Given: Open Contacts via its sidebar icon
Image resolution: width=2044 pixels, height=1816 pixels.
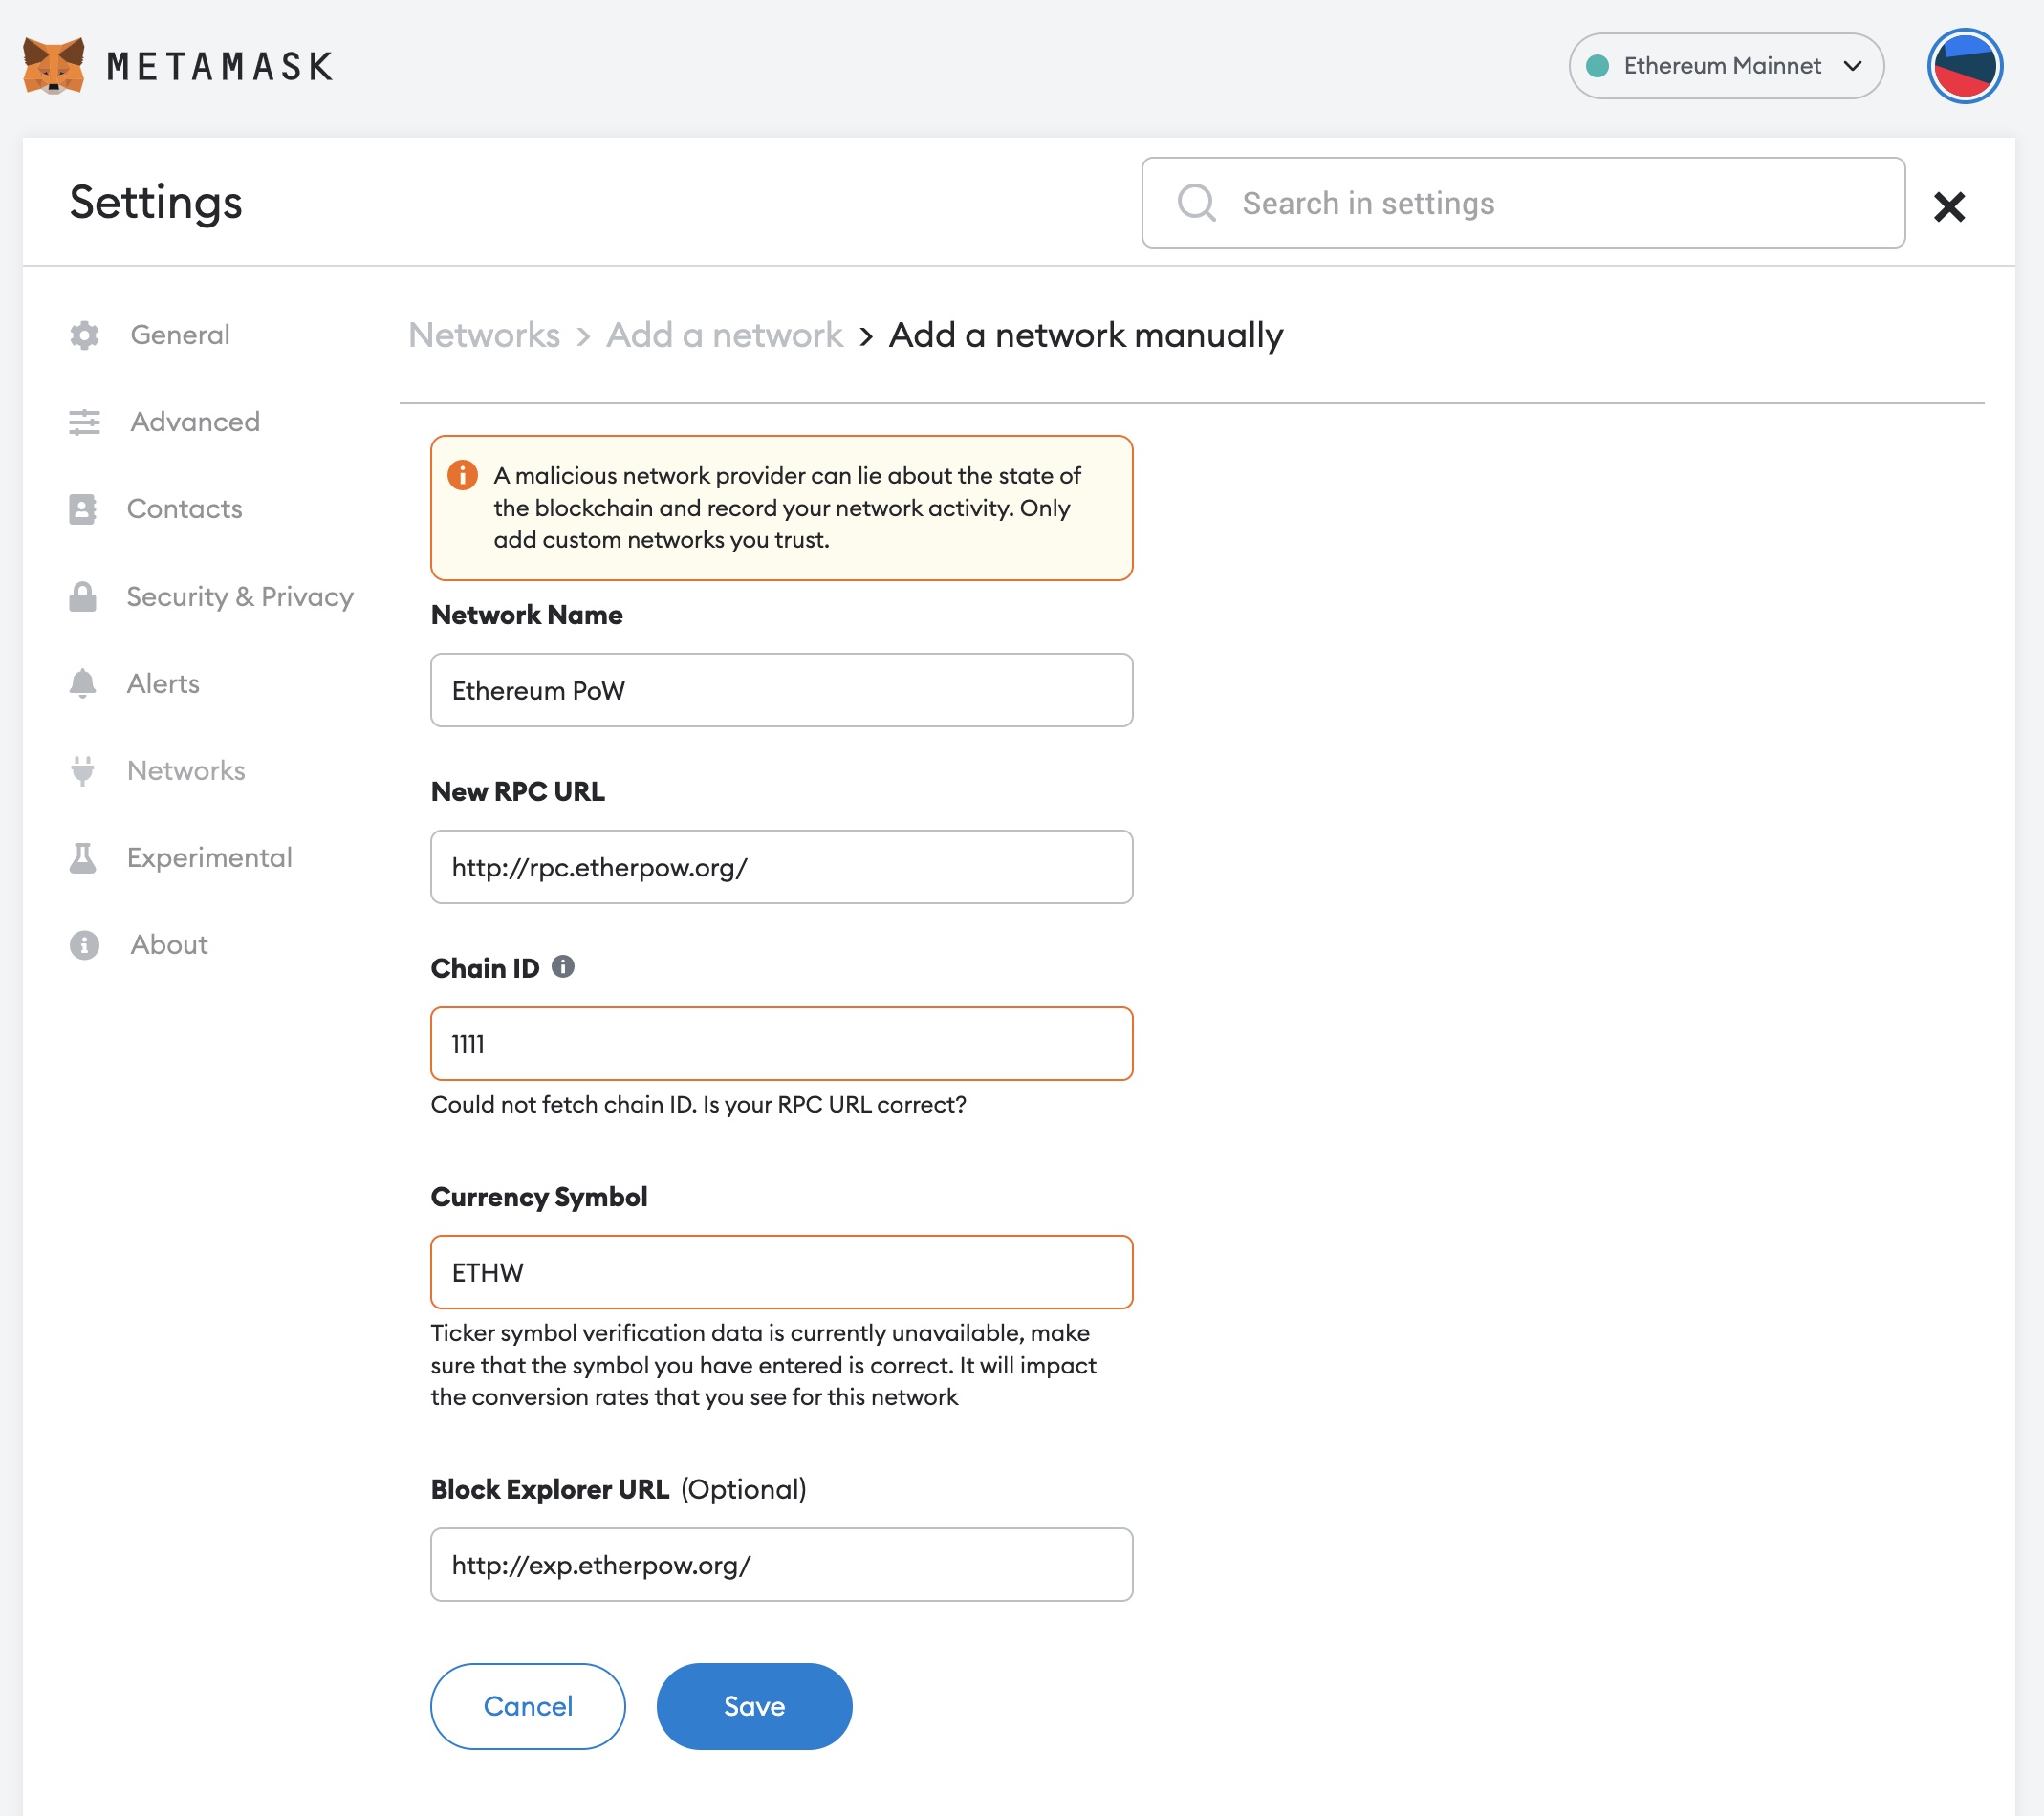Looking at the screenshot, I should pyautogui.click(x=84, y=508).
